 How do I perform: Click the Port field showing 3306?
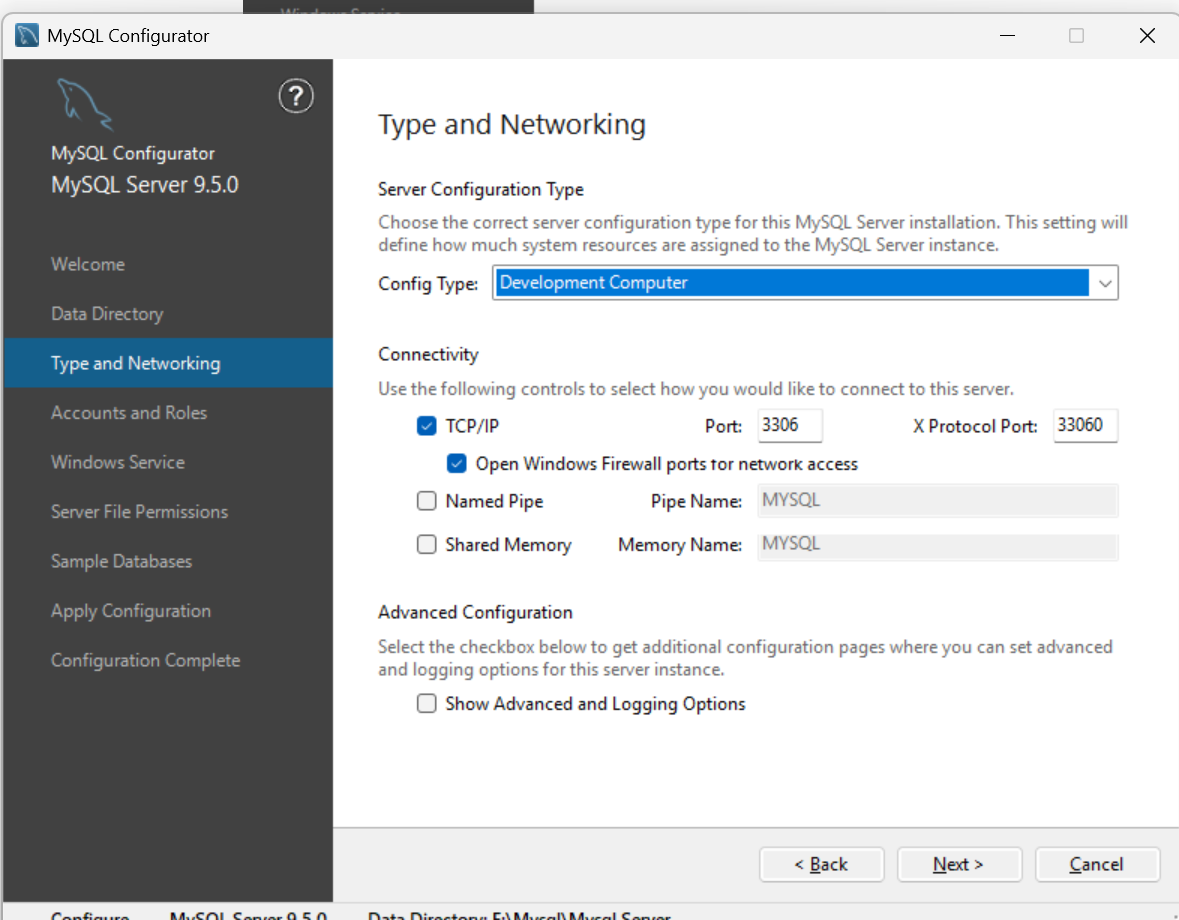point(789,426)
